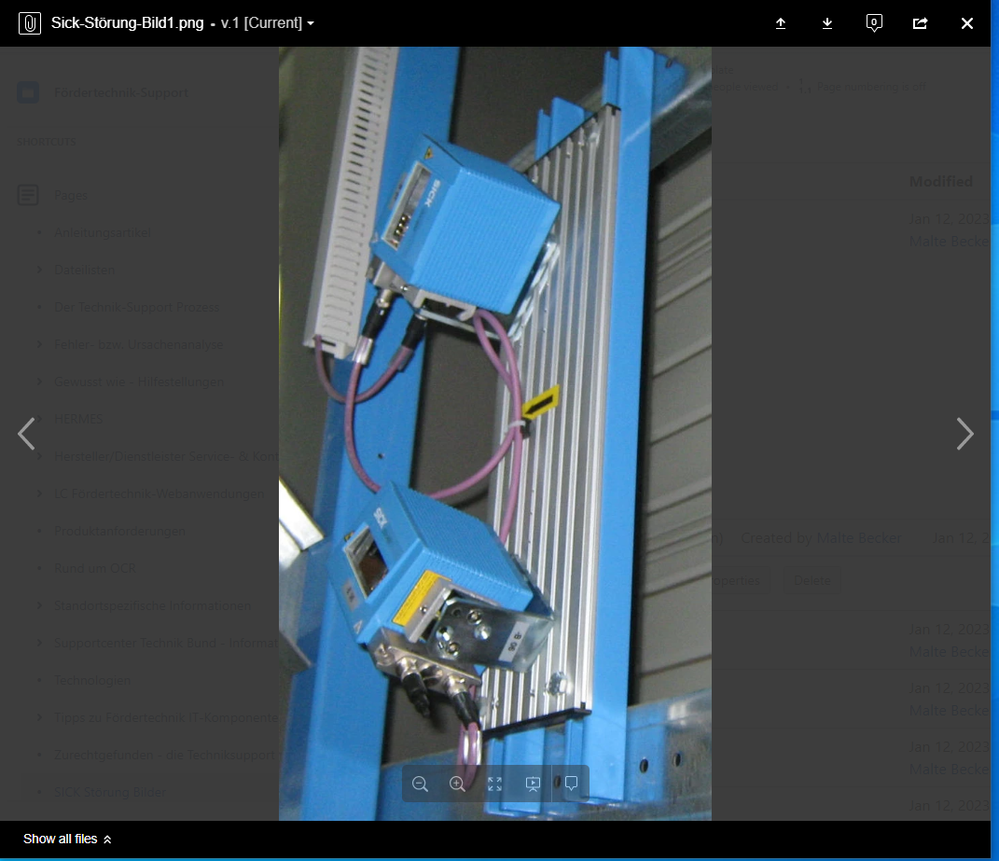The image size is (999, 861).
Task: Fit the image to the screen
Action: coord(495,784)
